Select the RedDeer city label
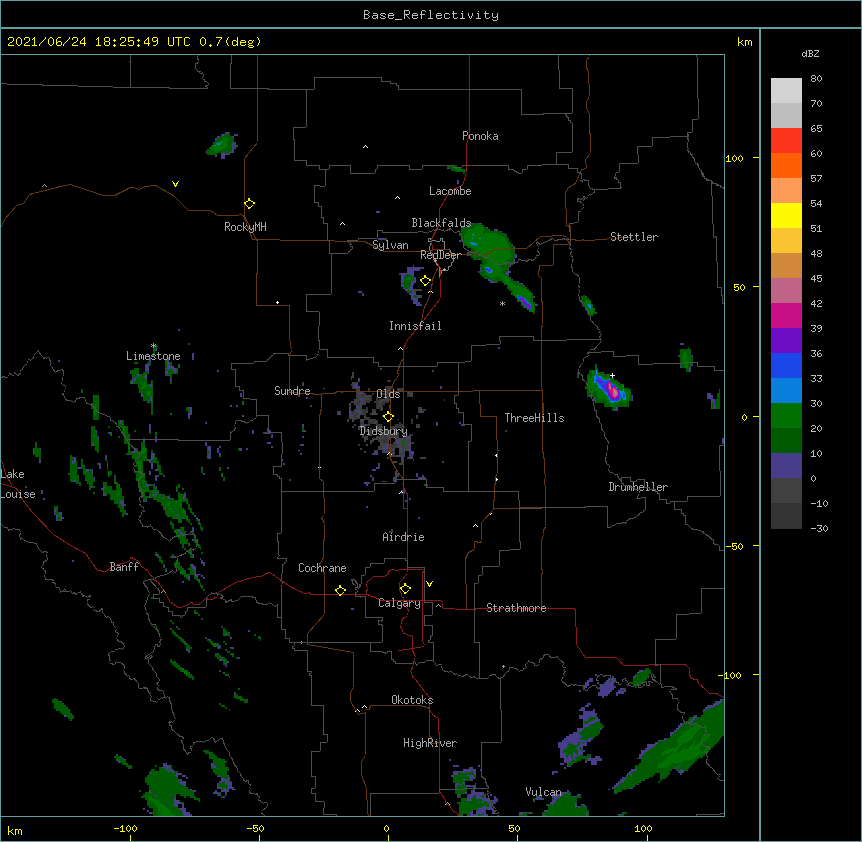The height and width of the screenshot is (842, 862). click(x=440, y=255)
